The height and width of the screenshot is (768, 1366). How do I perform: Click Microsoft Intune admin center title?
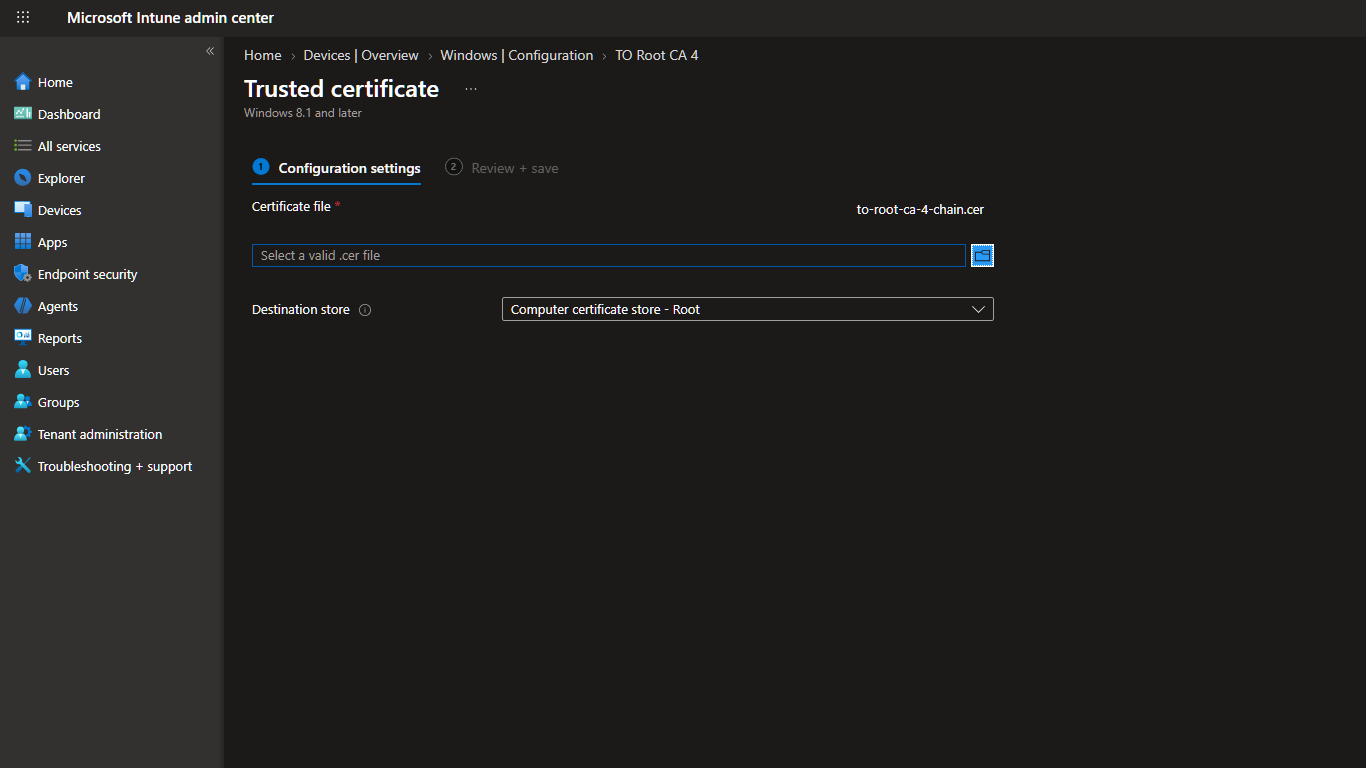[x=170, y=18]
